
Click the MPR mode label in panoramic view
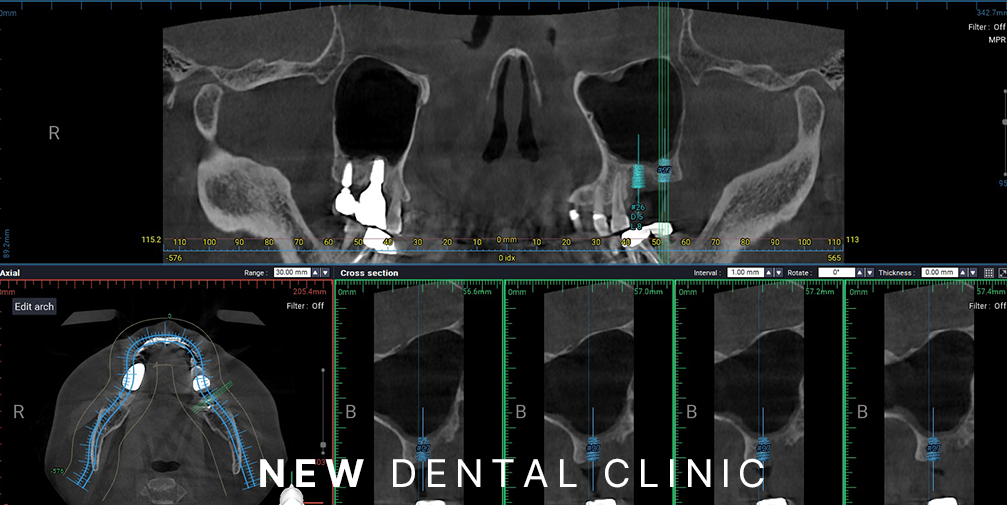[996, 41]
